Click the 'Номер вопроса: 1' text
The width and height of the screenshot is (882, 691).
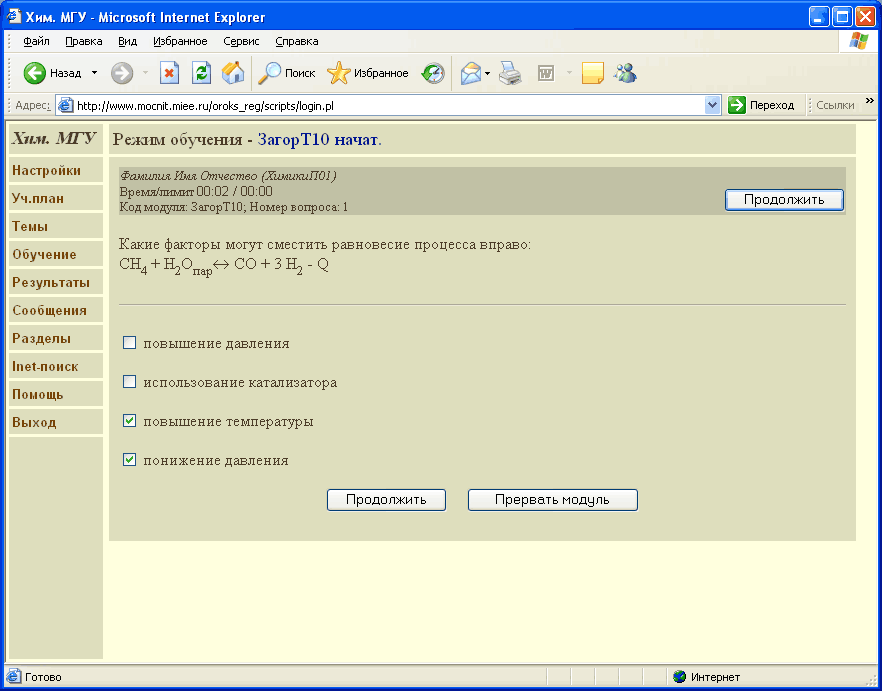tap(299, 207)
